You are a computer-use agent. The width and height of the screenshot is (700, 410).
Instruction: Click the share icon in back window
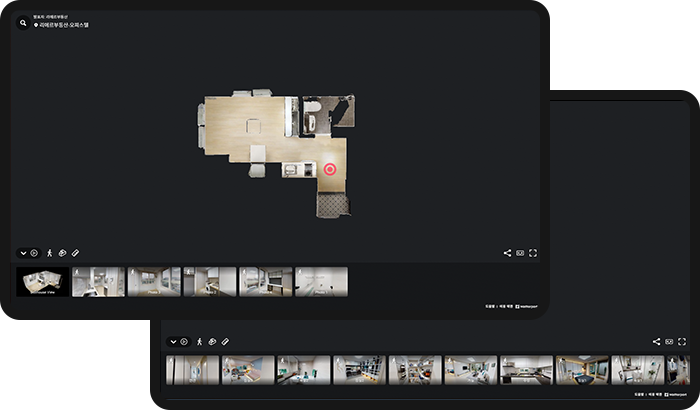(656, 342)
